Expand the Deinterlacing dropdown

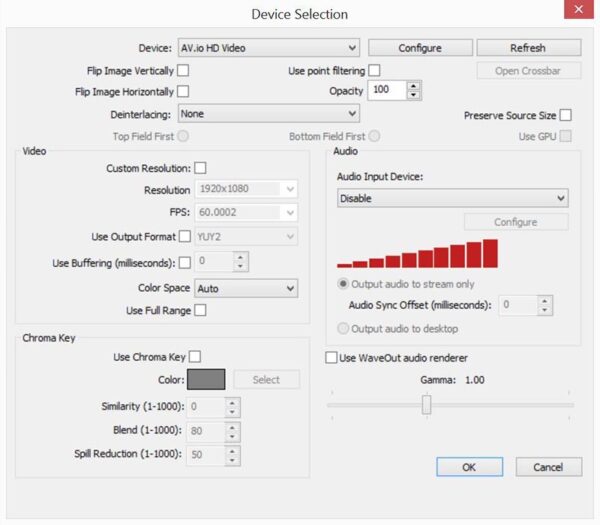coord(268,114)
